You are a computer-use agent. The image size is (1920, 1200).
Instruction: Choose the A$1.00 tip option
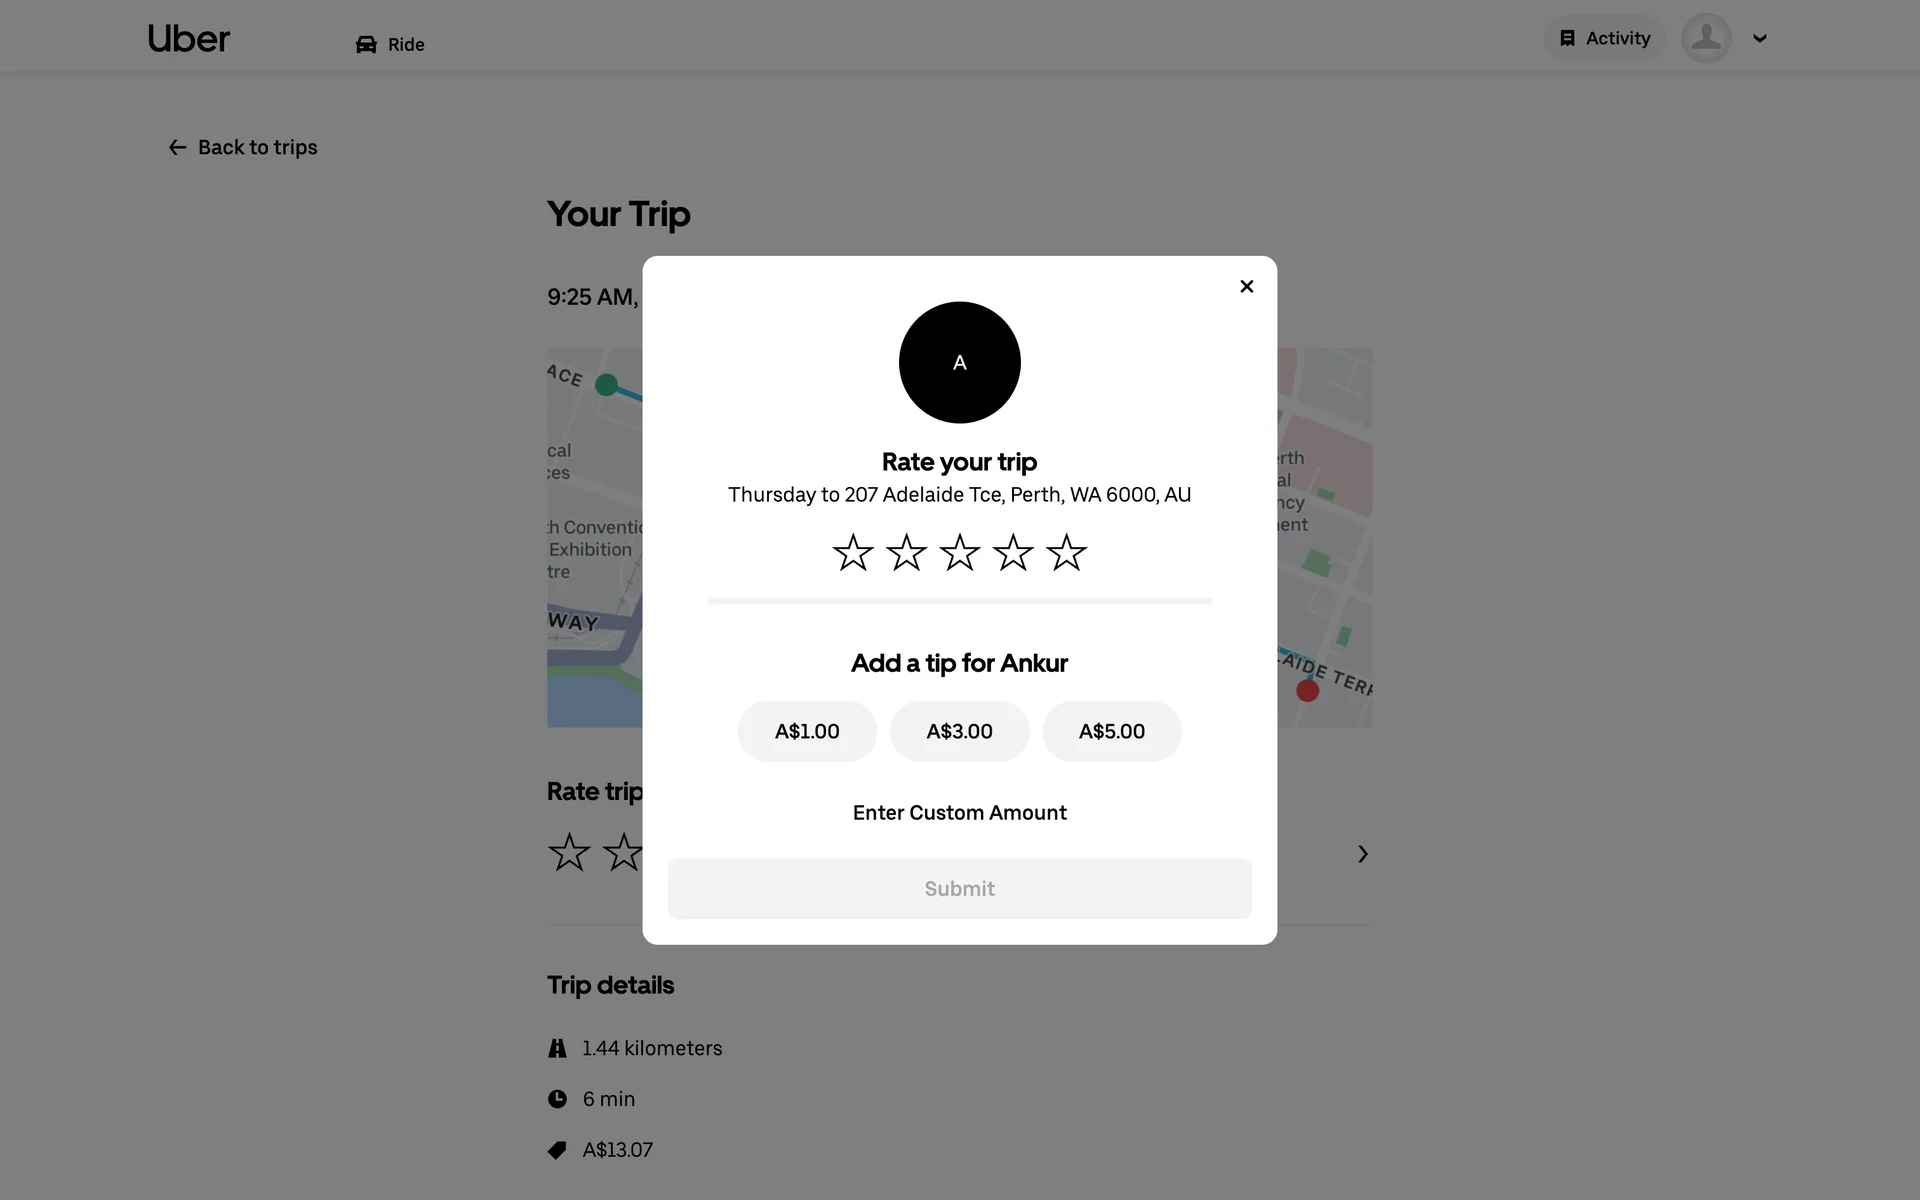point(807,731)
